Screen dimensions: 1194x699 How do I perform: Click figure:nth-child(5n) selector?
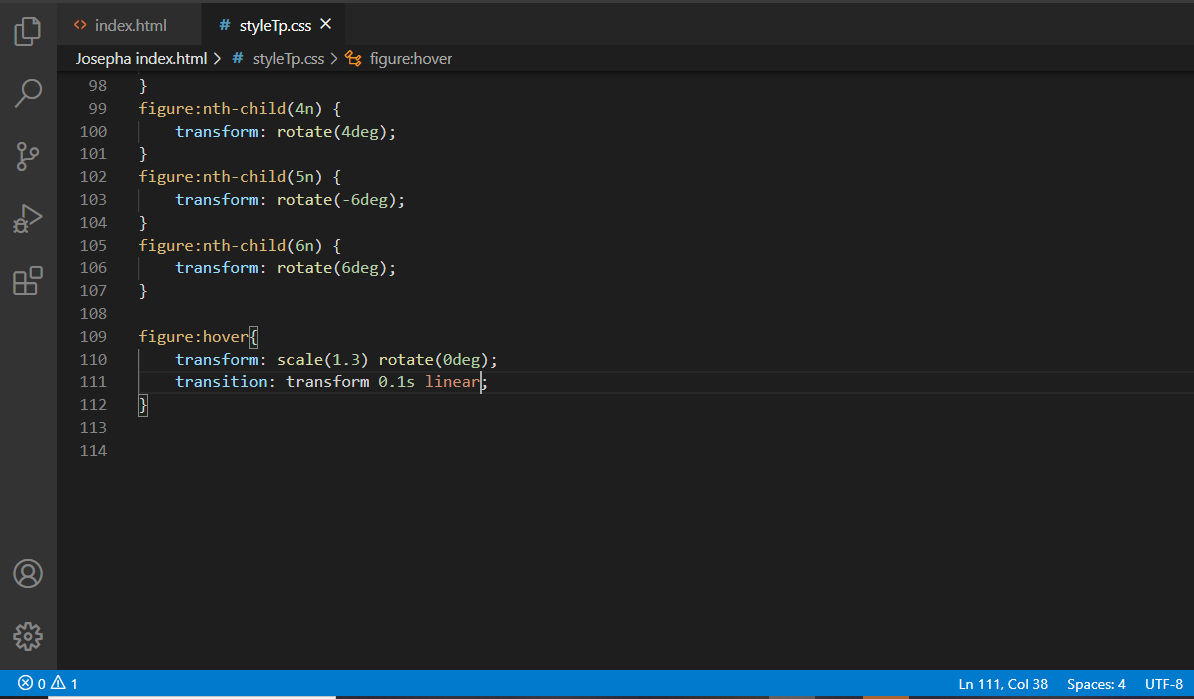click(230, 177)
